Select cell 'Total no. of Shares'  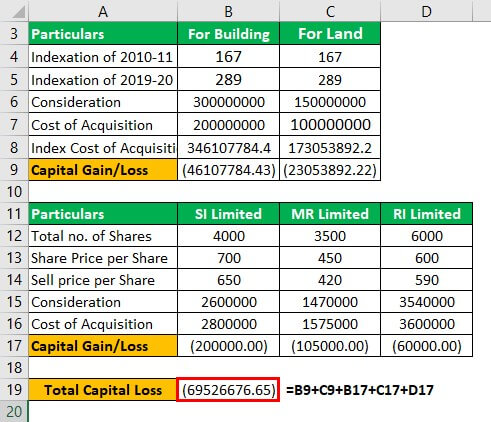(x=103, y=236)
